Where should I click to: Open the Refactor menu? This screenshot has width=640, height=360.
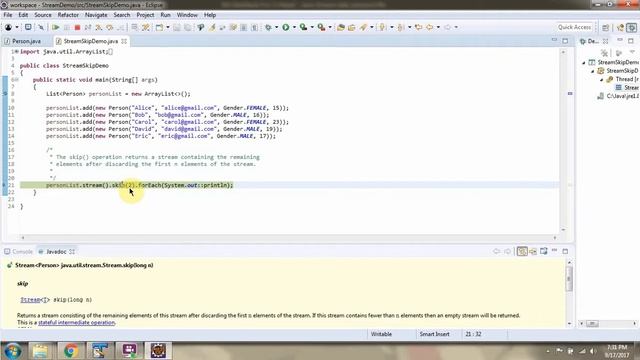coord(68,15)
